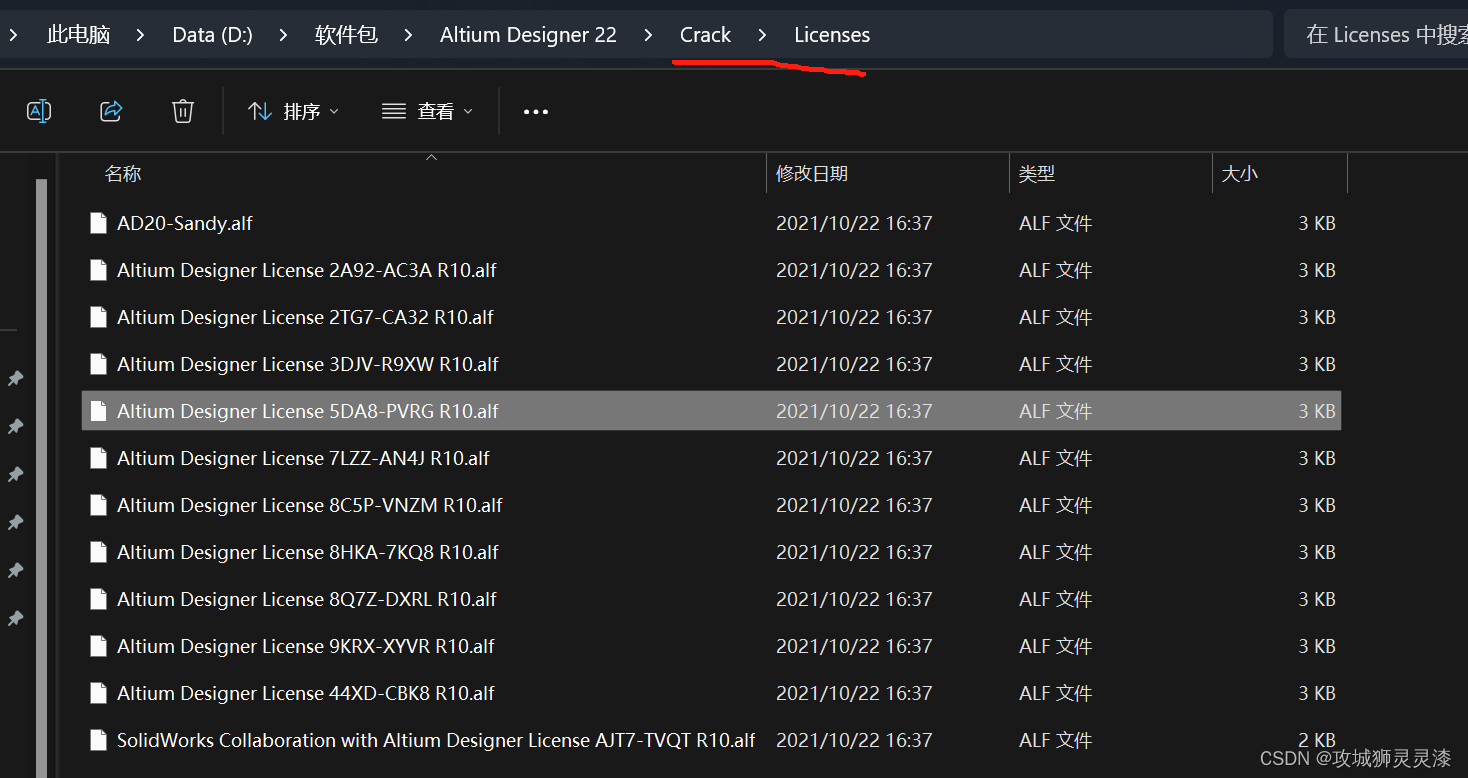Image resolution: width=1468 pixels, height=778 pixels.
Task: Select license file 8Q7Z-DXRL R10.alf
Action: [711, 599]
